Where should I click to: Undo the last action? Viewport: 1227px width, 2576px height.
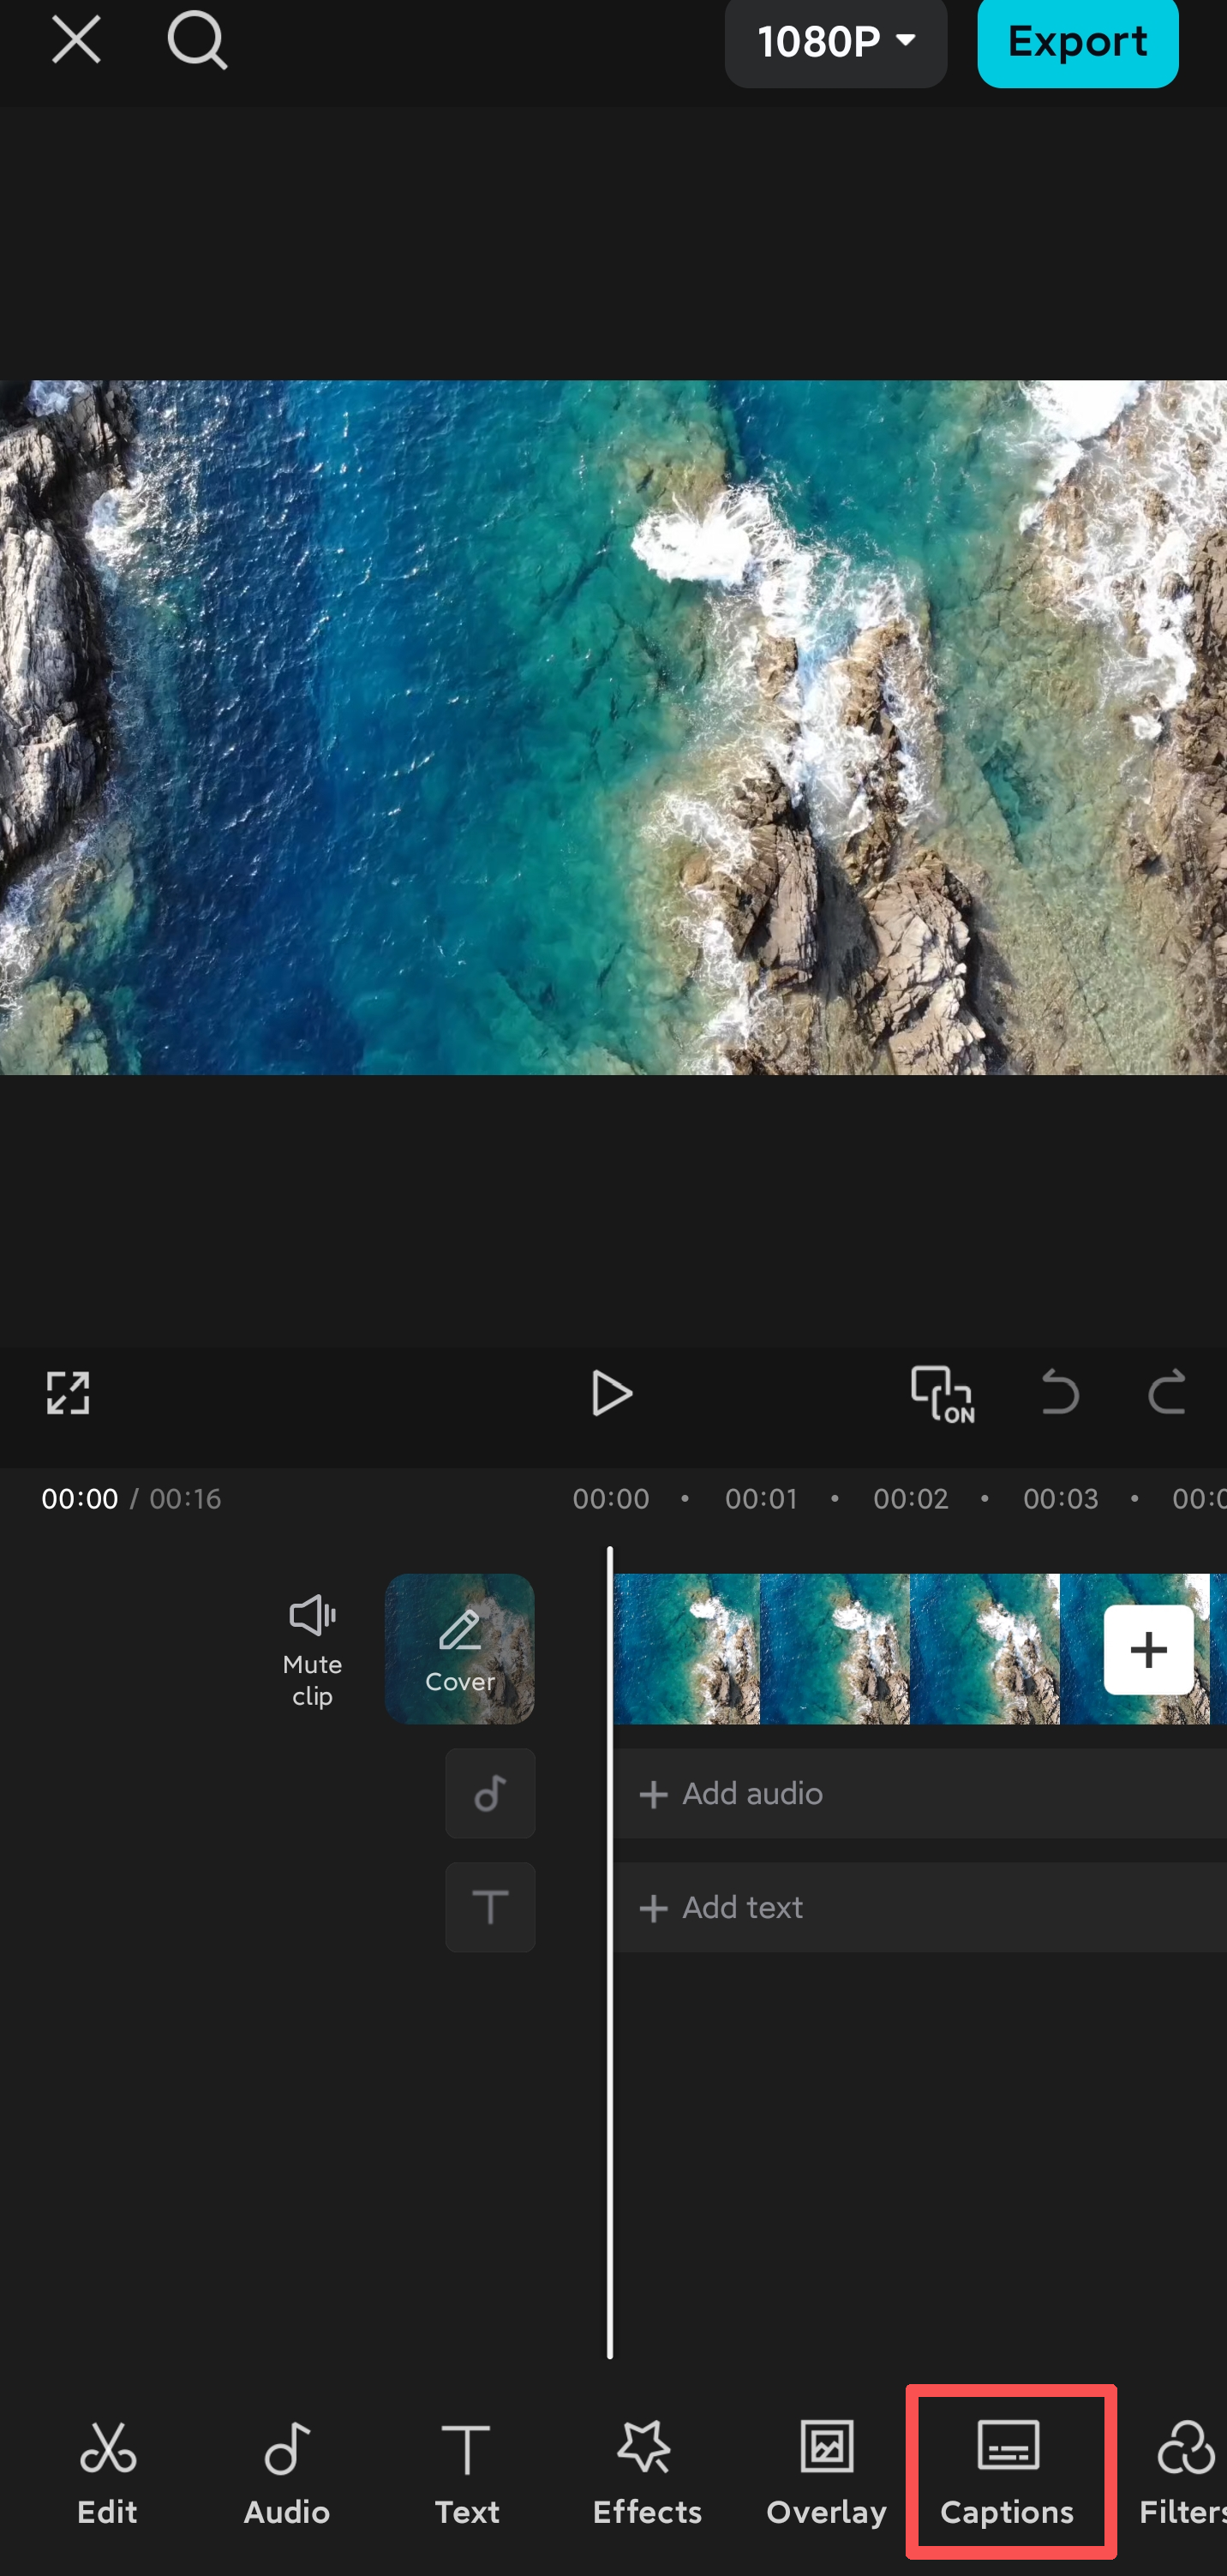click(1060, 1393)
